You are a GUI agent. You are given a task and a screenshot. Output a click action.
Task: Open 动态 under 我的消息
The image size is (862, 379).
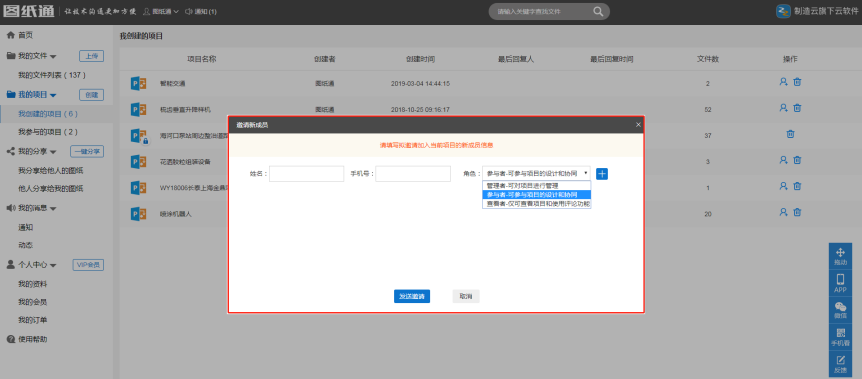tap(25, 245)
